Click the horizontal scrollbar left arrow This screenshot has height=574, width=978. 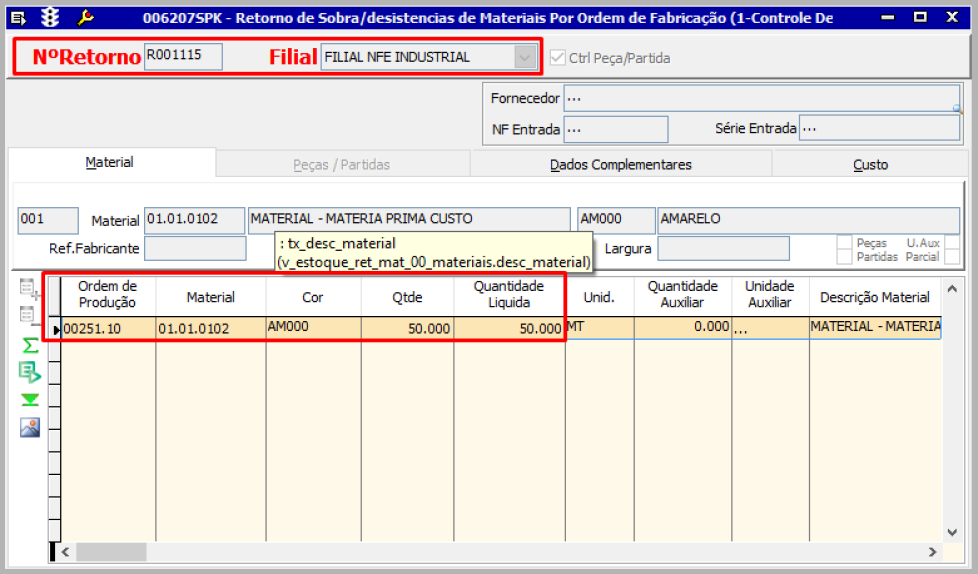(x=65, y=552)
